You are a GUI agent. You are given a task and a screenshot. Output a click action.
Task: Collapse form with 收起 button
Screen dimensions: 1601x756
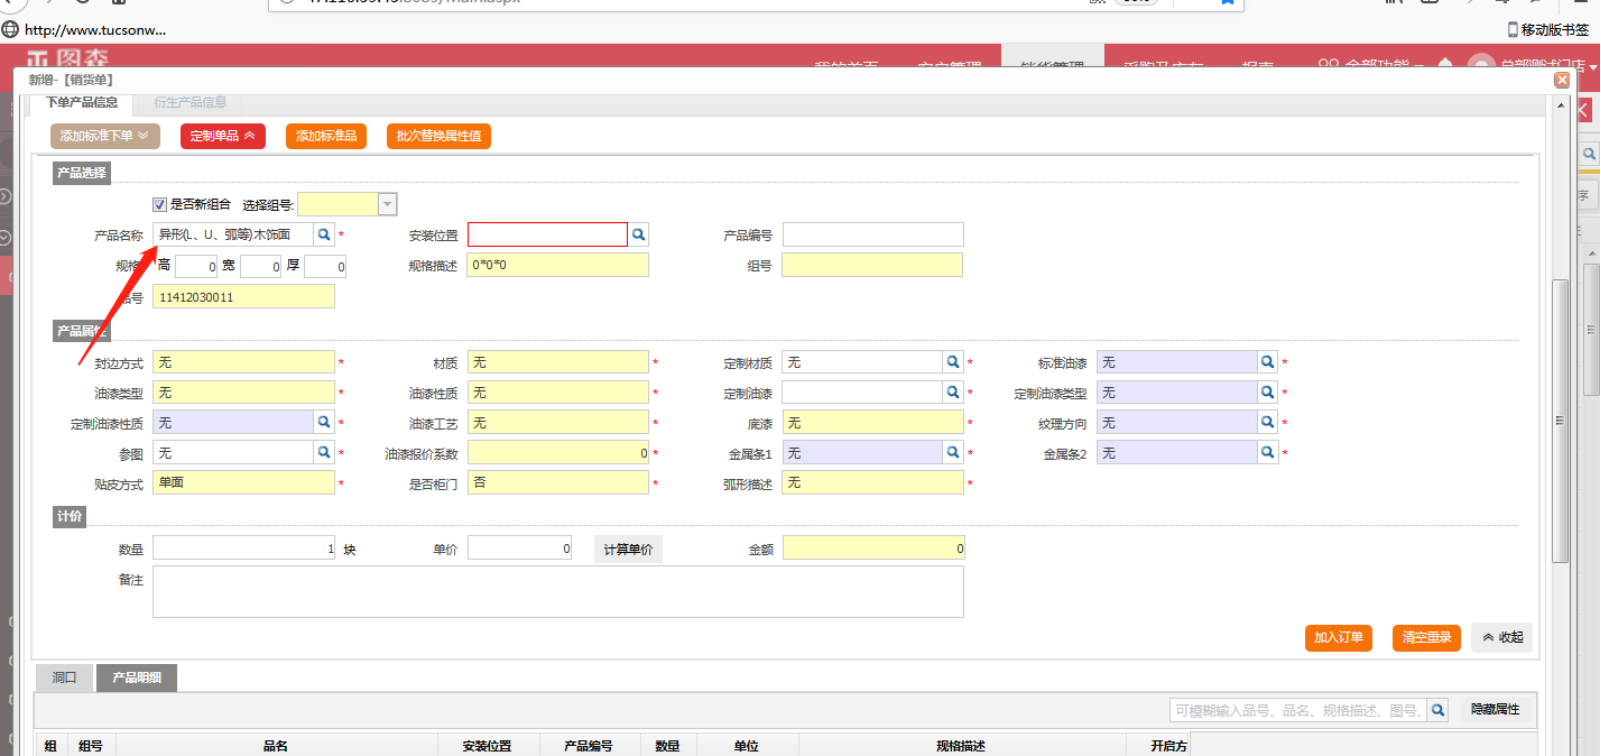coord(1502,638)
